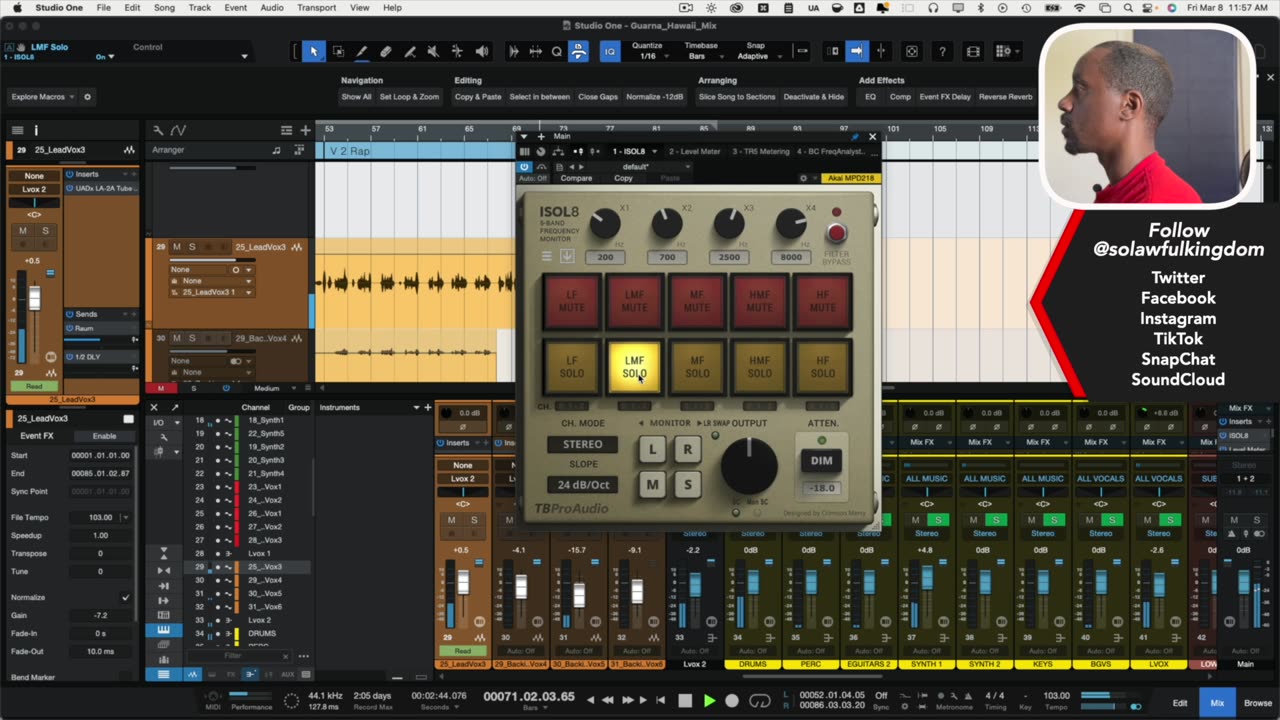Toggle the MF SOLO pad

(x=697, y=367)
